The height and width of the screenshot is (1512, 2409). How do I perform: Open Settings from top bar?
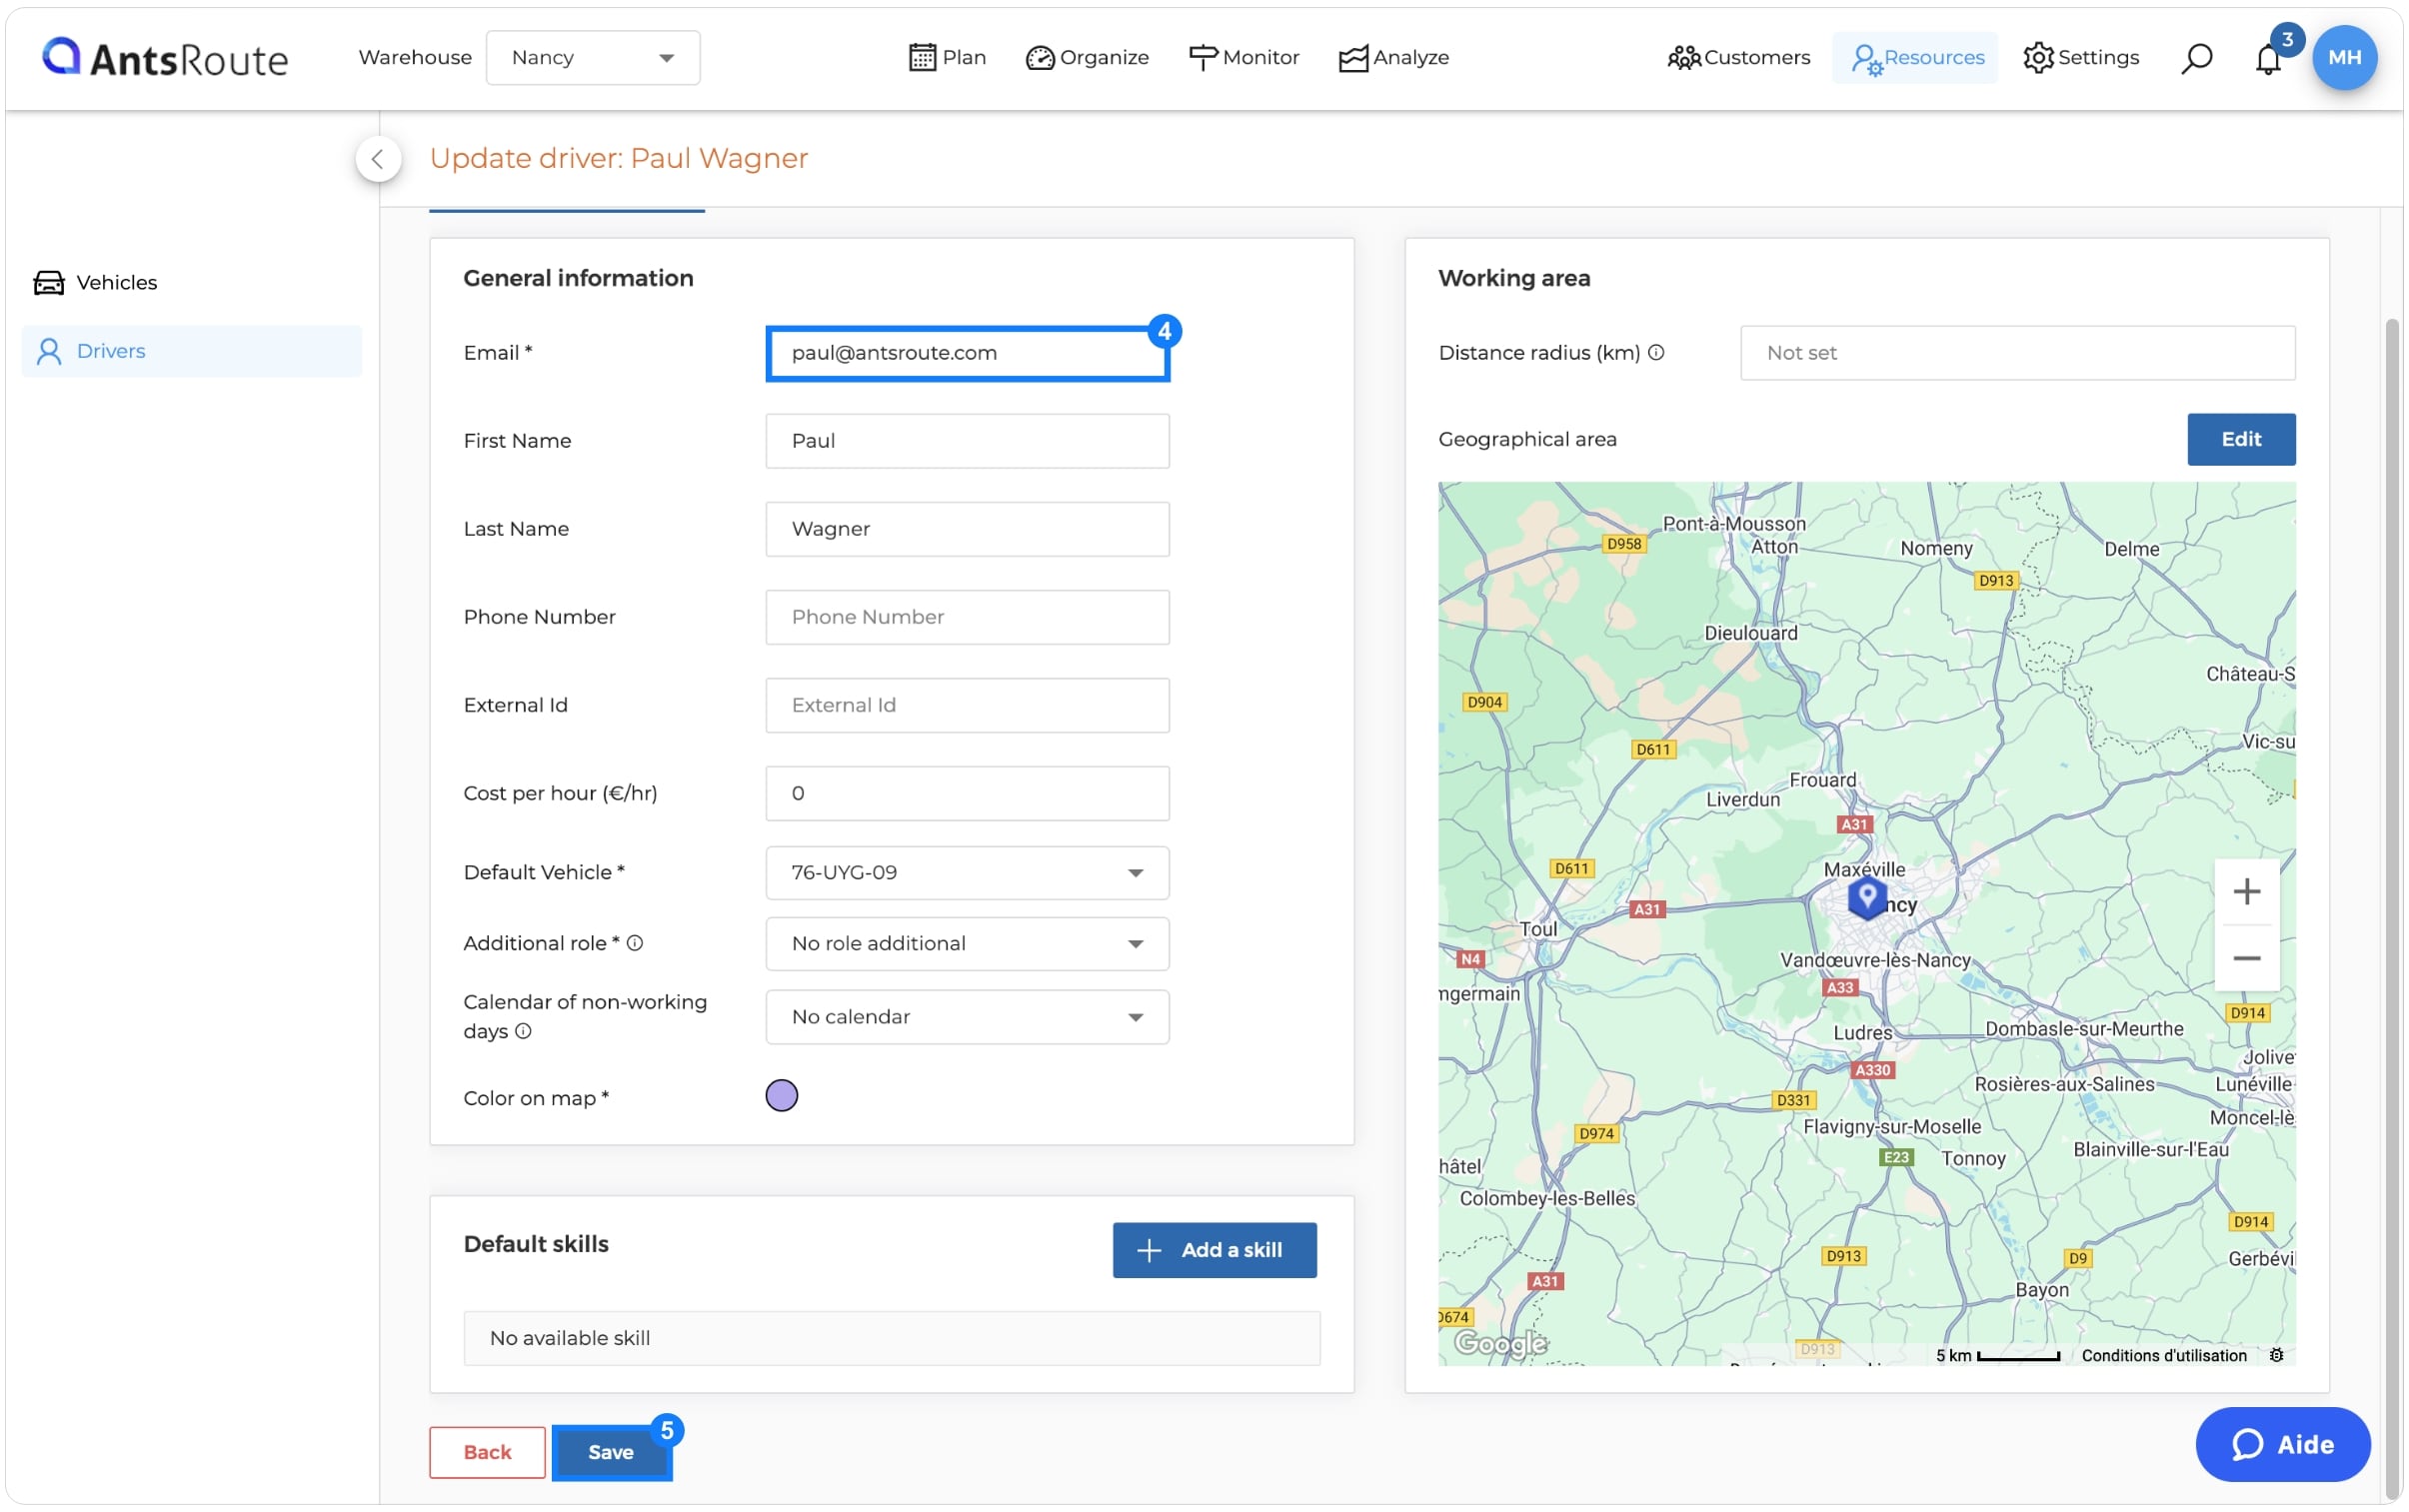coord(2080,58)
